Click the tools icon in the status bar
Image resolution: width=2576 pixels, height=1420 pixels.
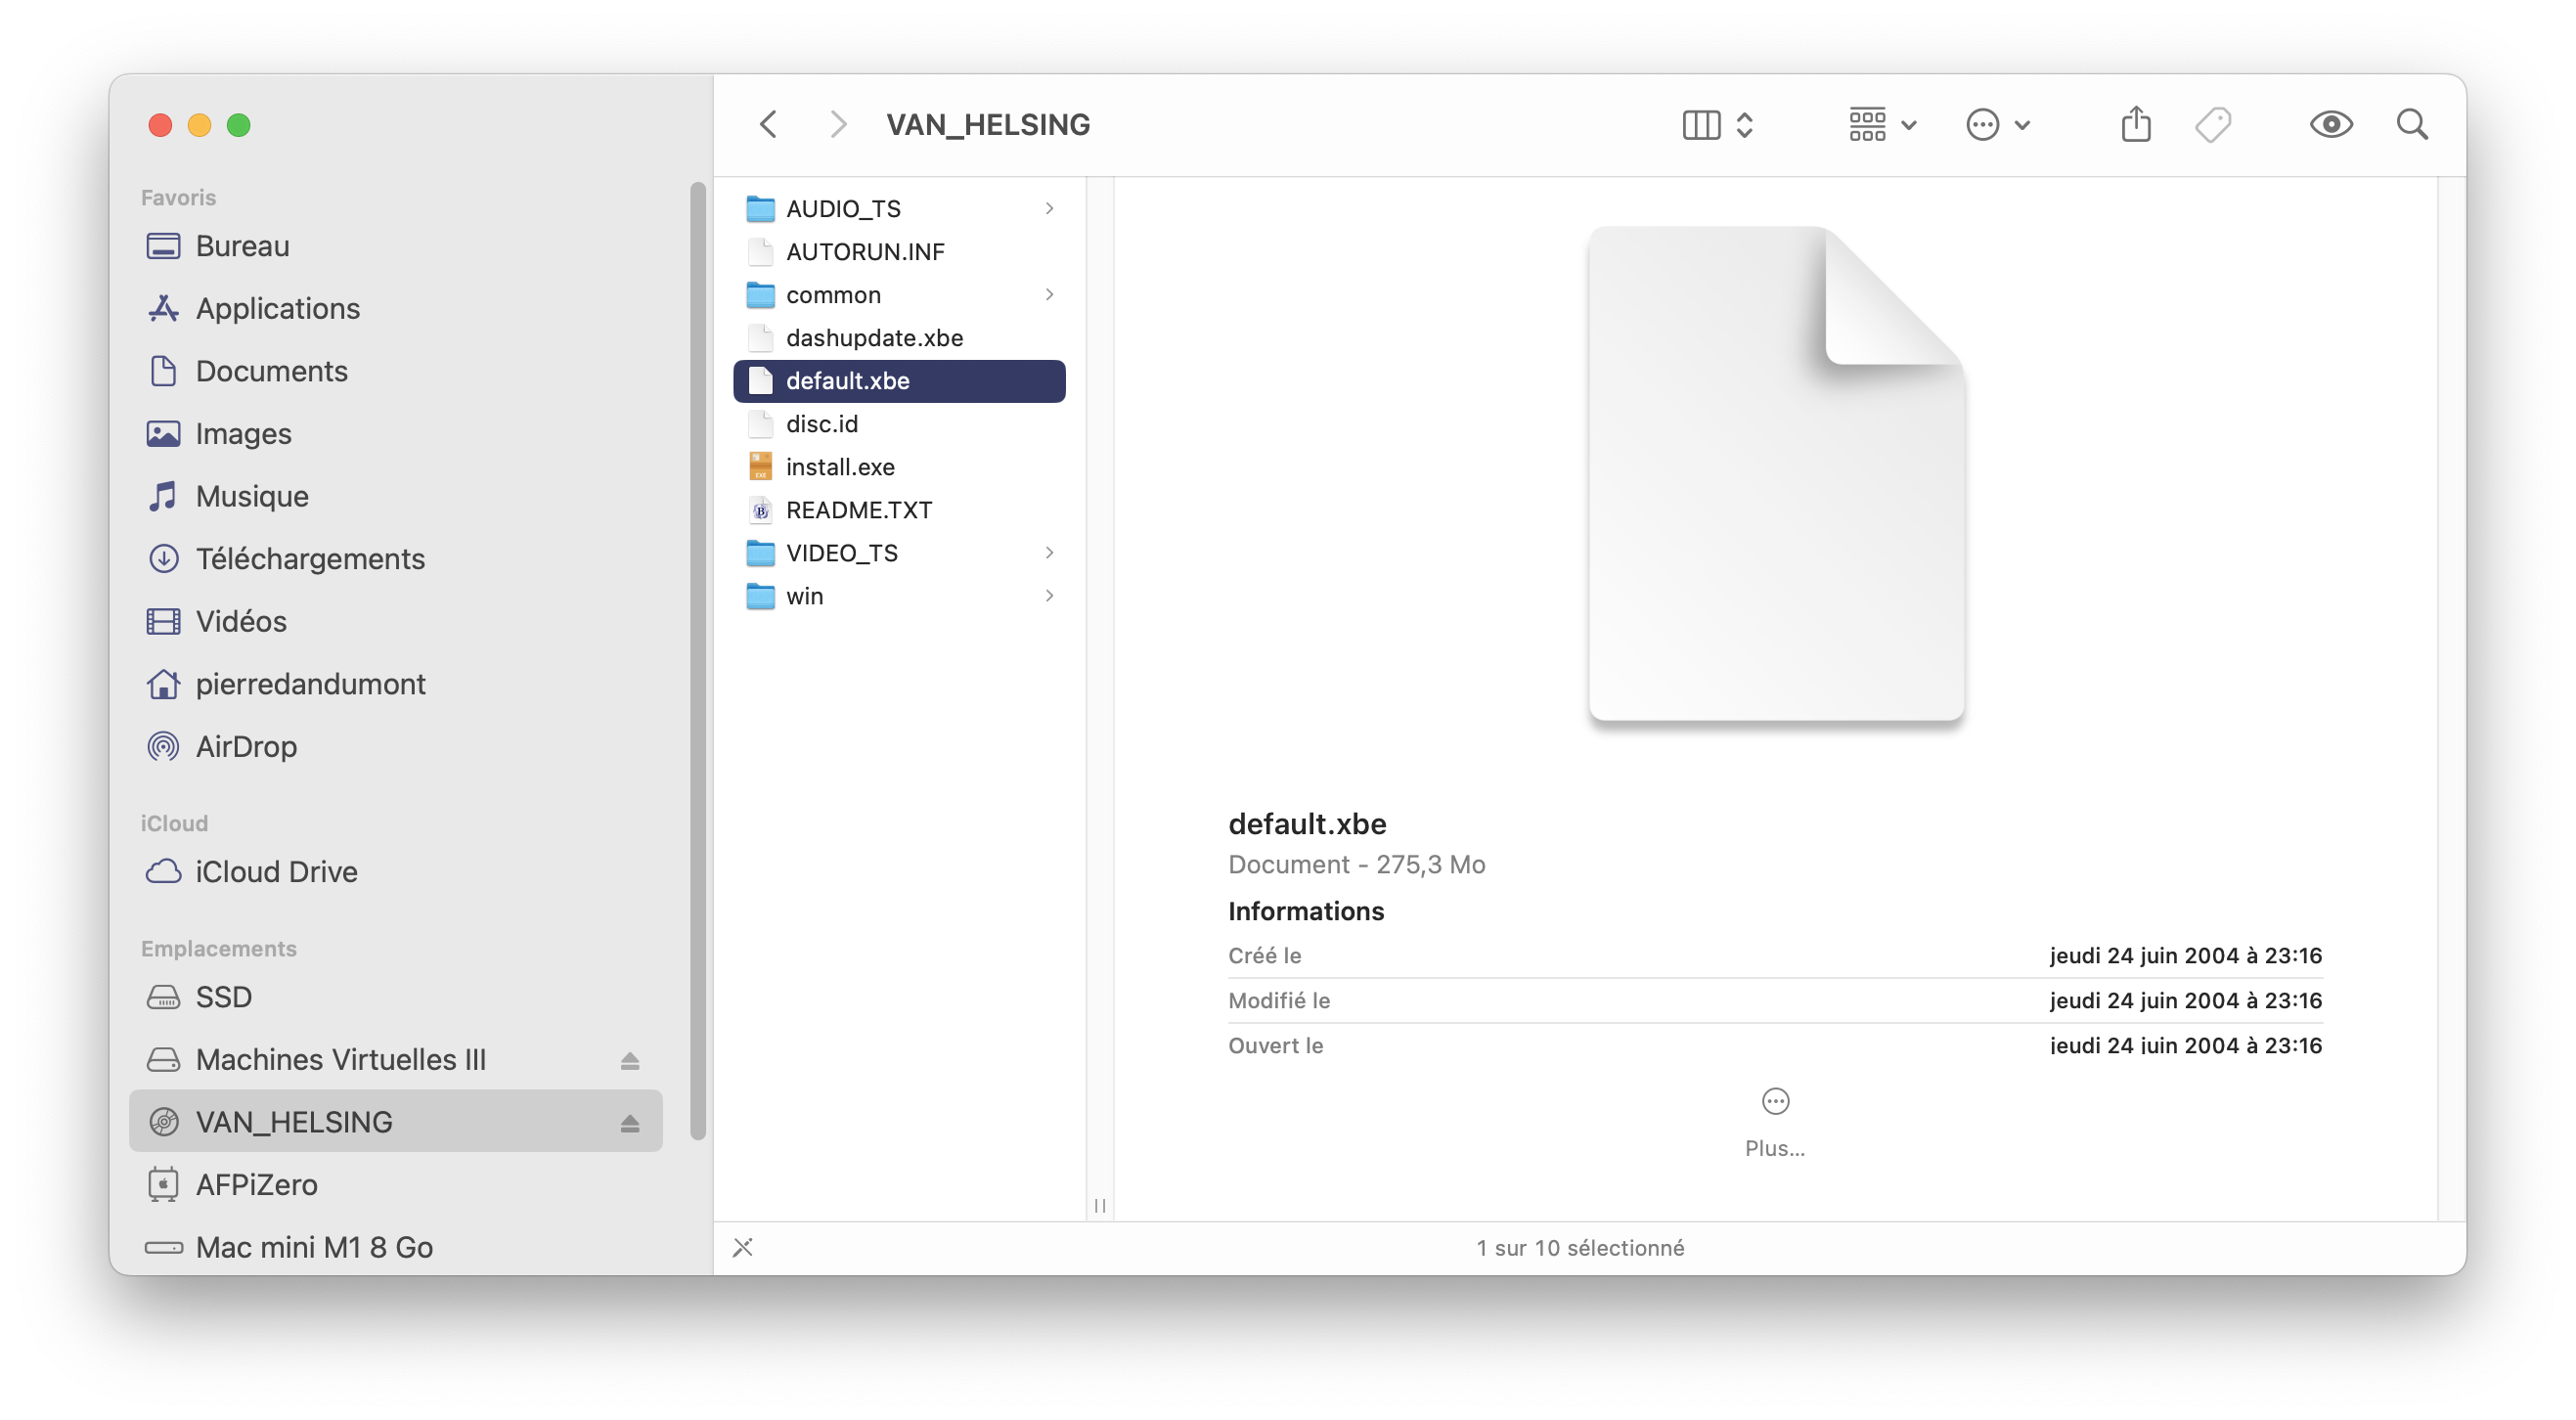tap(742, 1247)
